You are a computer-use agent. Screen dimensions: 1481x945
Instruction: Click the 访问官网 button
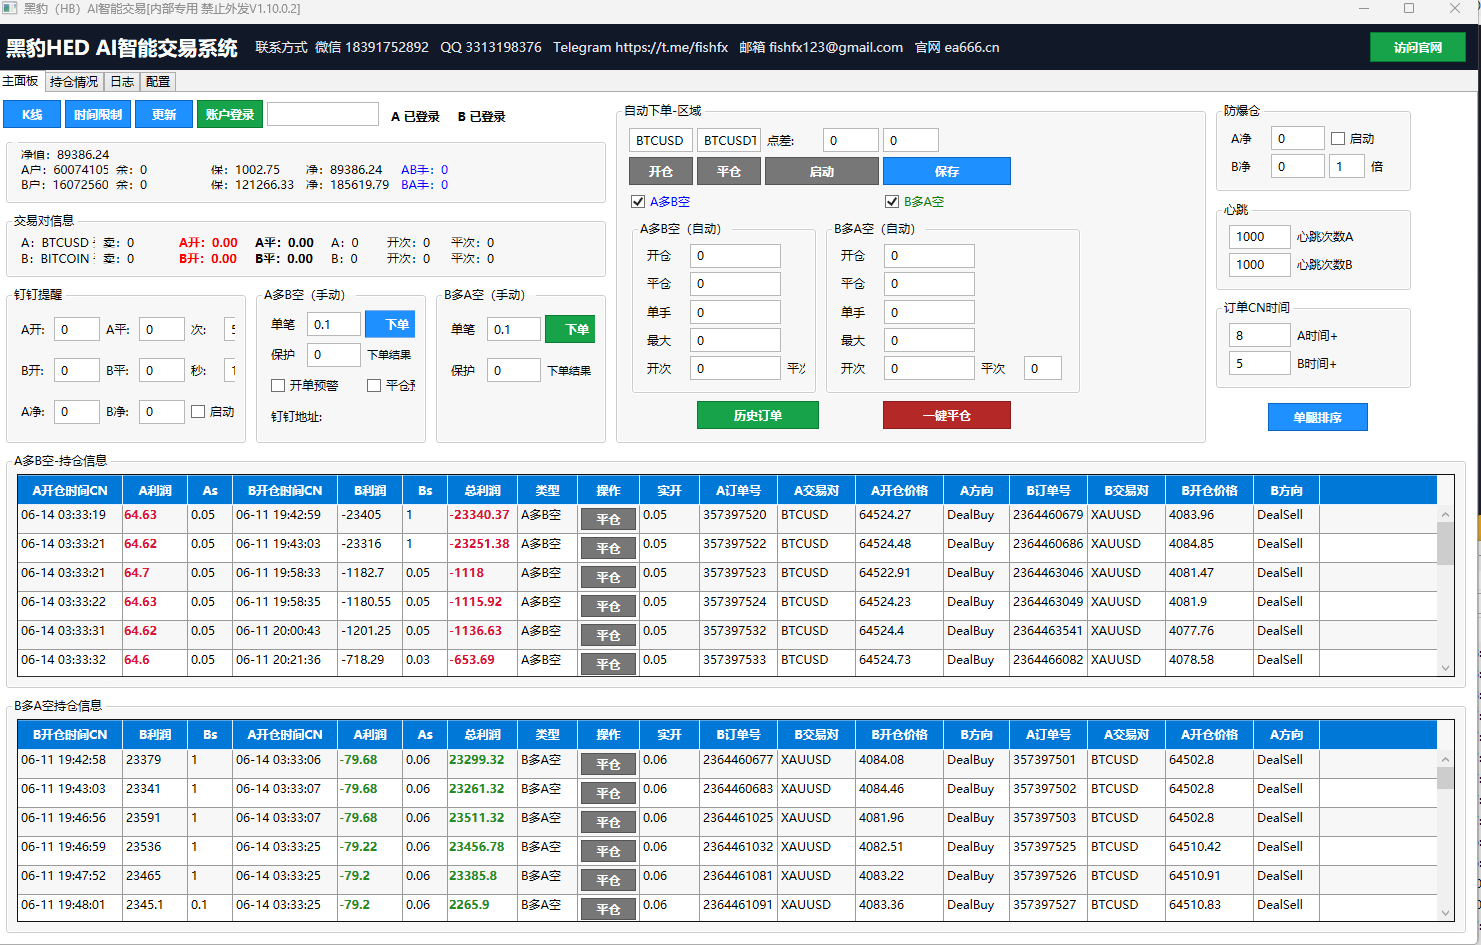(x=1417, y=47)
